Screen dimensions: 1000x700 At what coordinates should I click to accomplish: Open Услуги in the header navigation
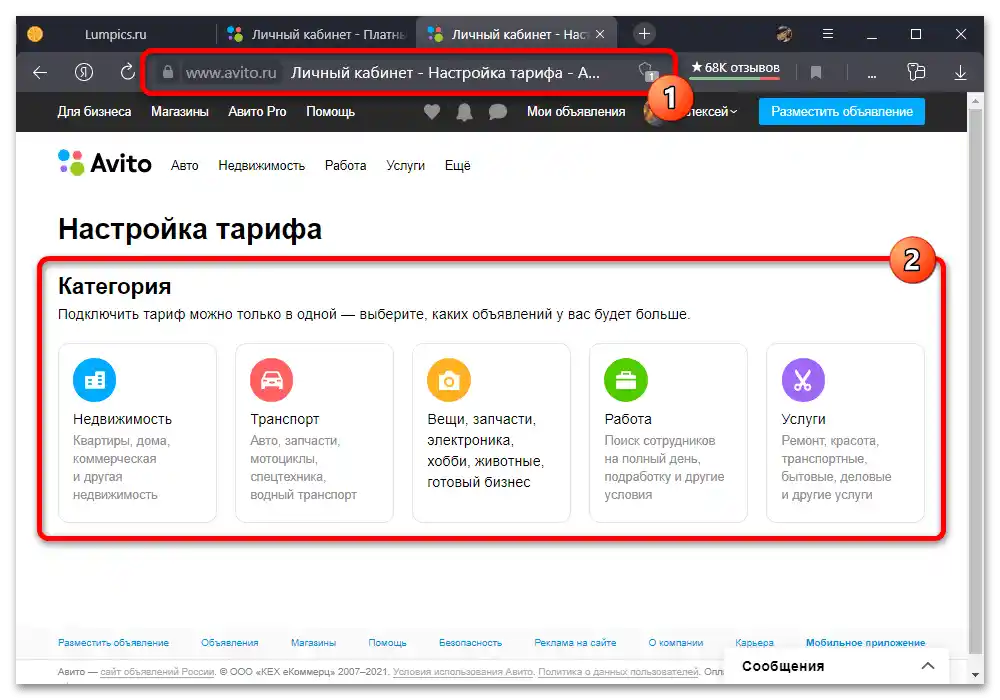[x=405, y=166]
